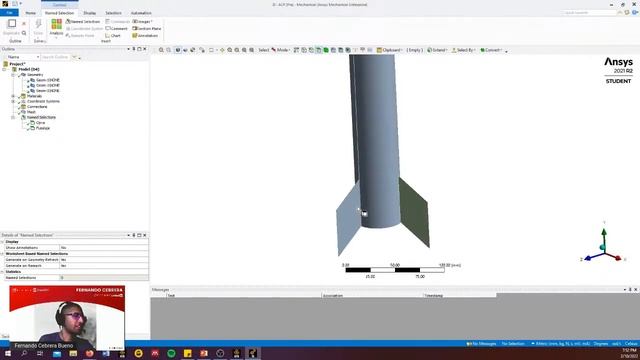Open the selection Mode dropdown
Image resolution: width=640 pixels, height=360 pixels.
[280, 50]
